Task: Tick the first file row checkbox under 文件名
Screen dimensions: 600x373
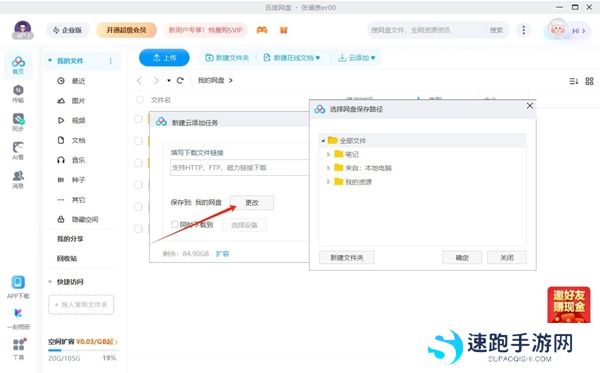Action: coord(138,119)
